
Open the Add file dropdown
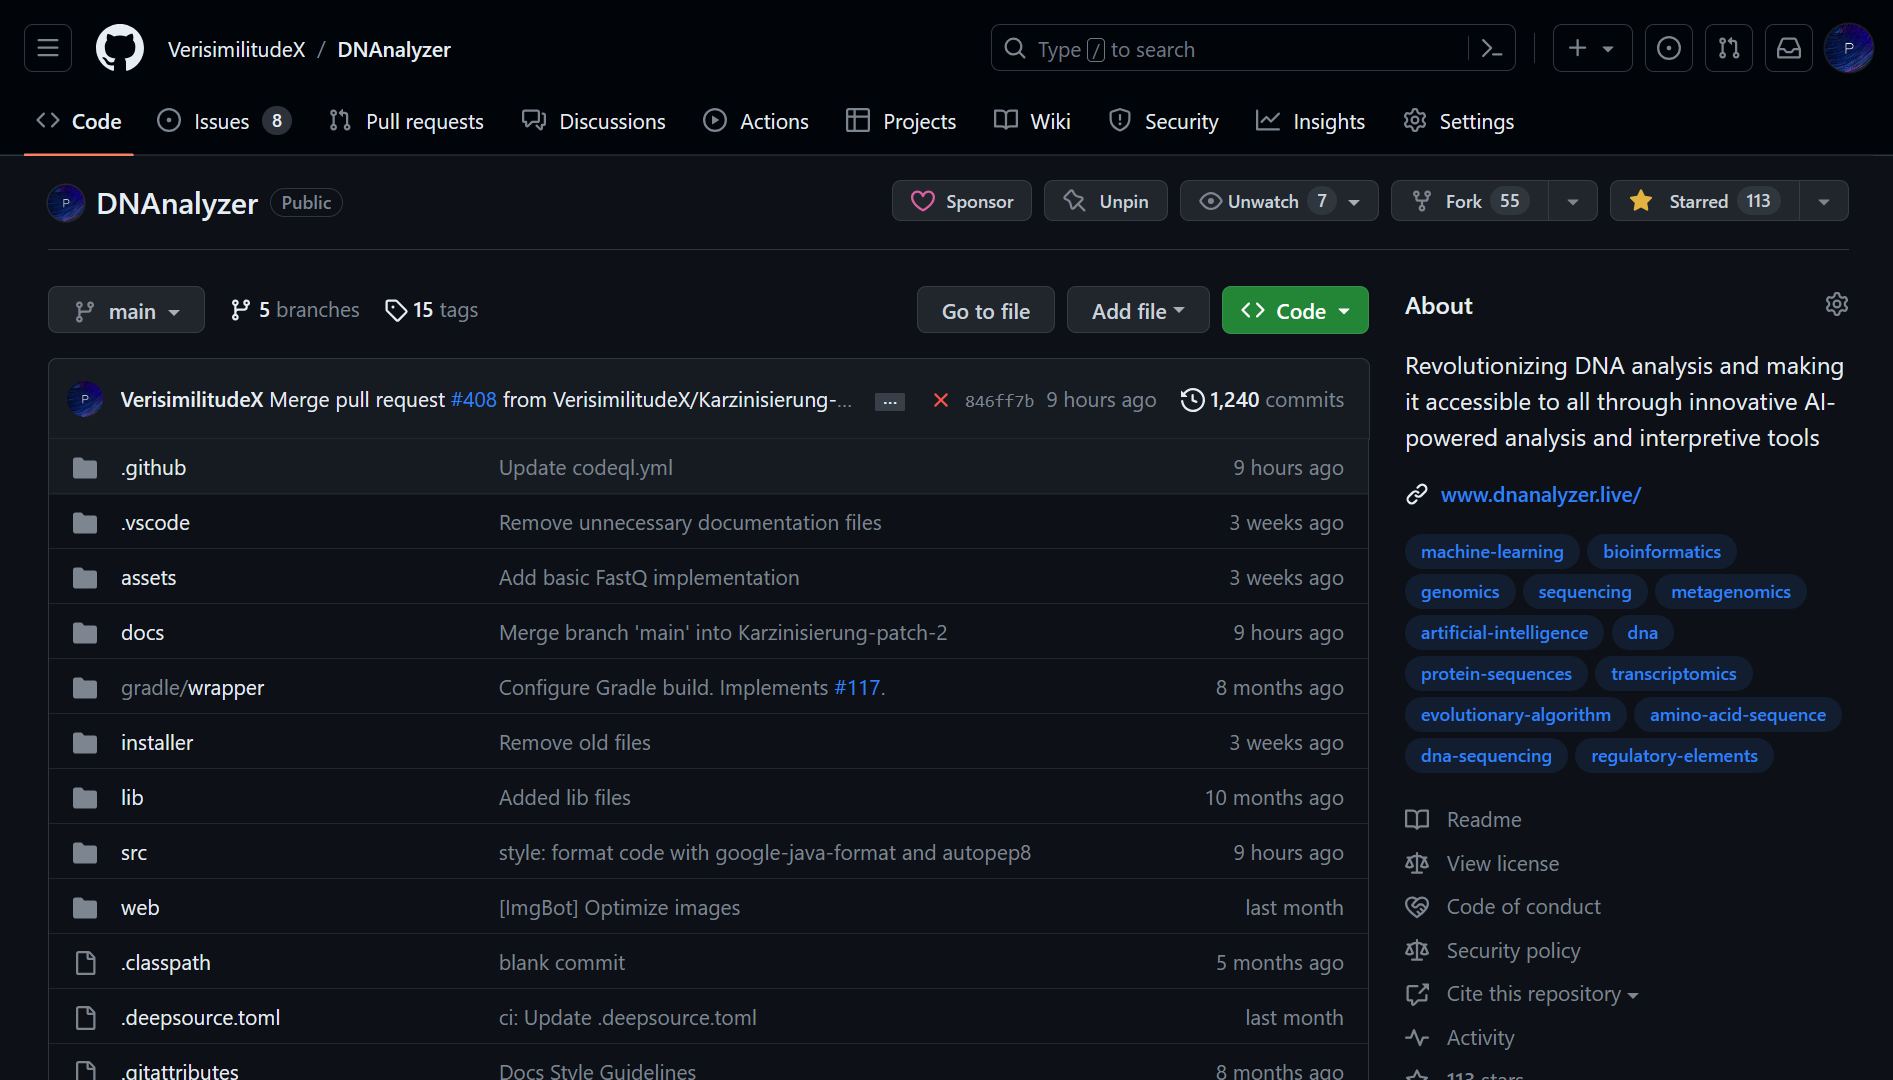tap(1138, 310)
